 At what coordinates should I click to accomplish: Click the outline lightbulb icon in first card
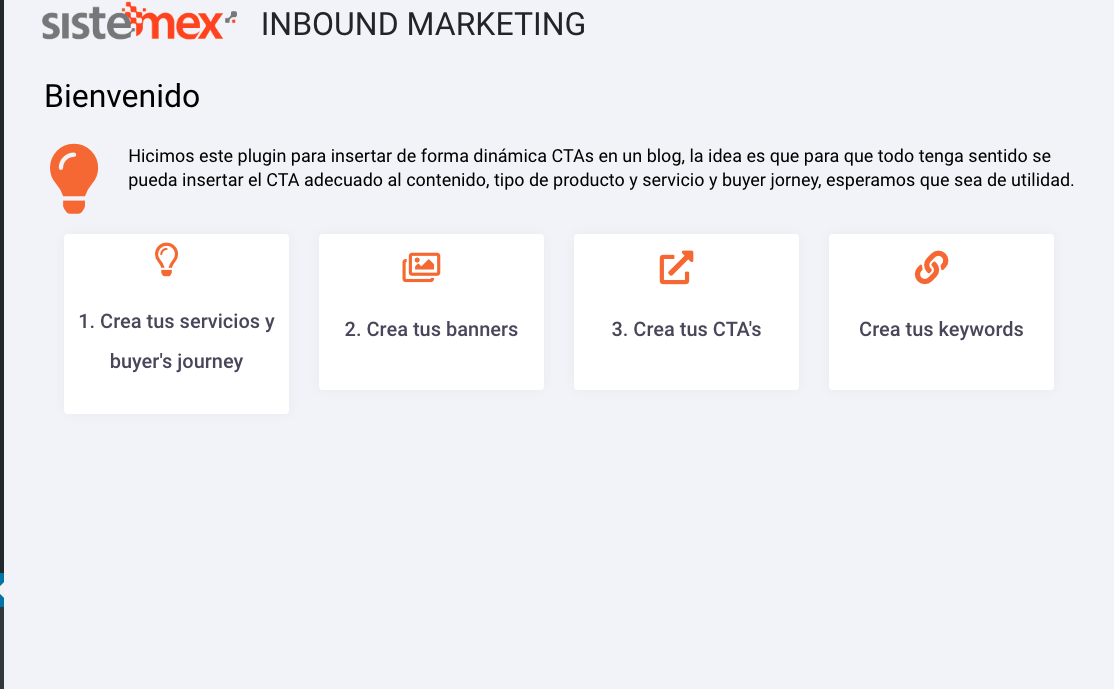pyautogui.click(x=166, y=259)
